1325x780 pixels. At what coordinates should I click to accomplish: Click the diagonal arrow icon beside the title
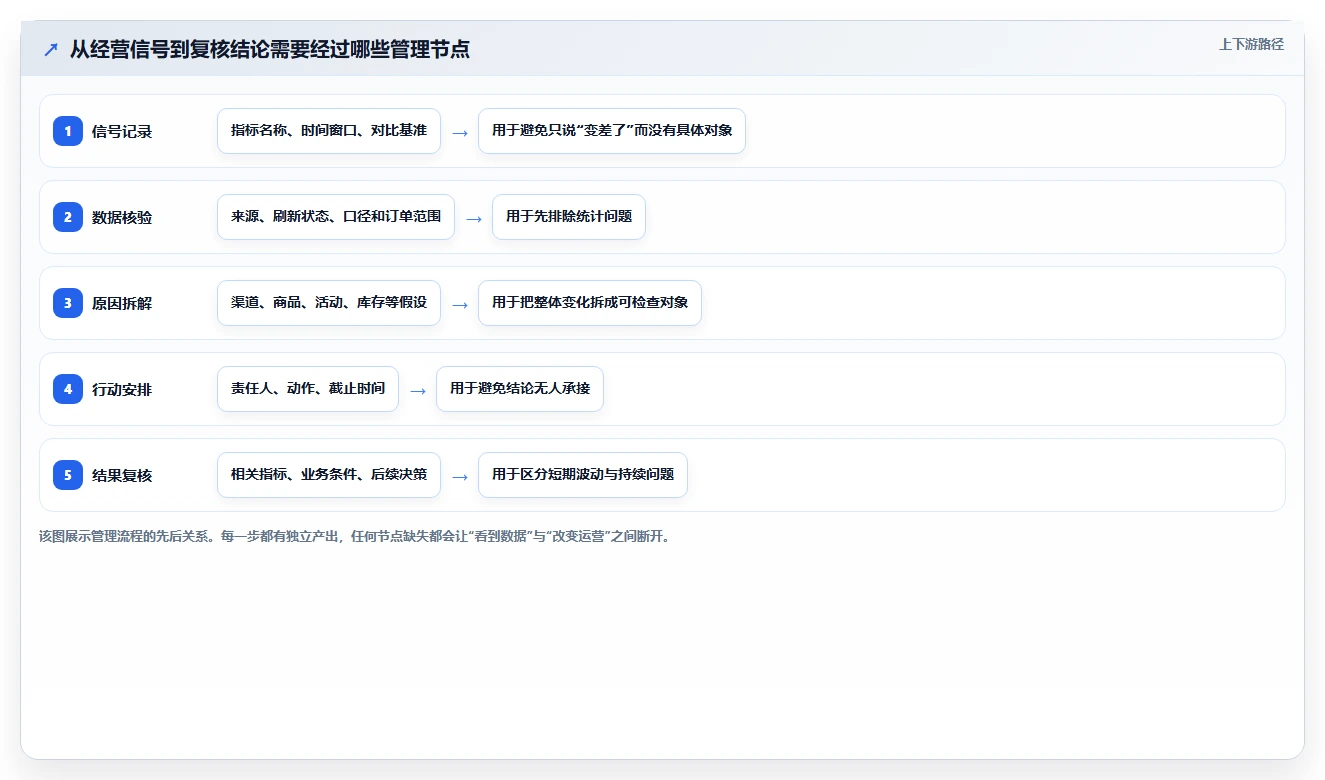pyautogui.click(x=50, y=50)
